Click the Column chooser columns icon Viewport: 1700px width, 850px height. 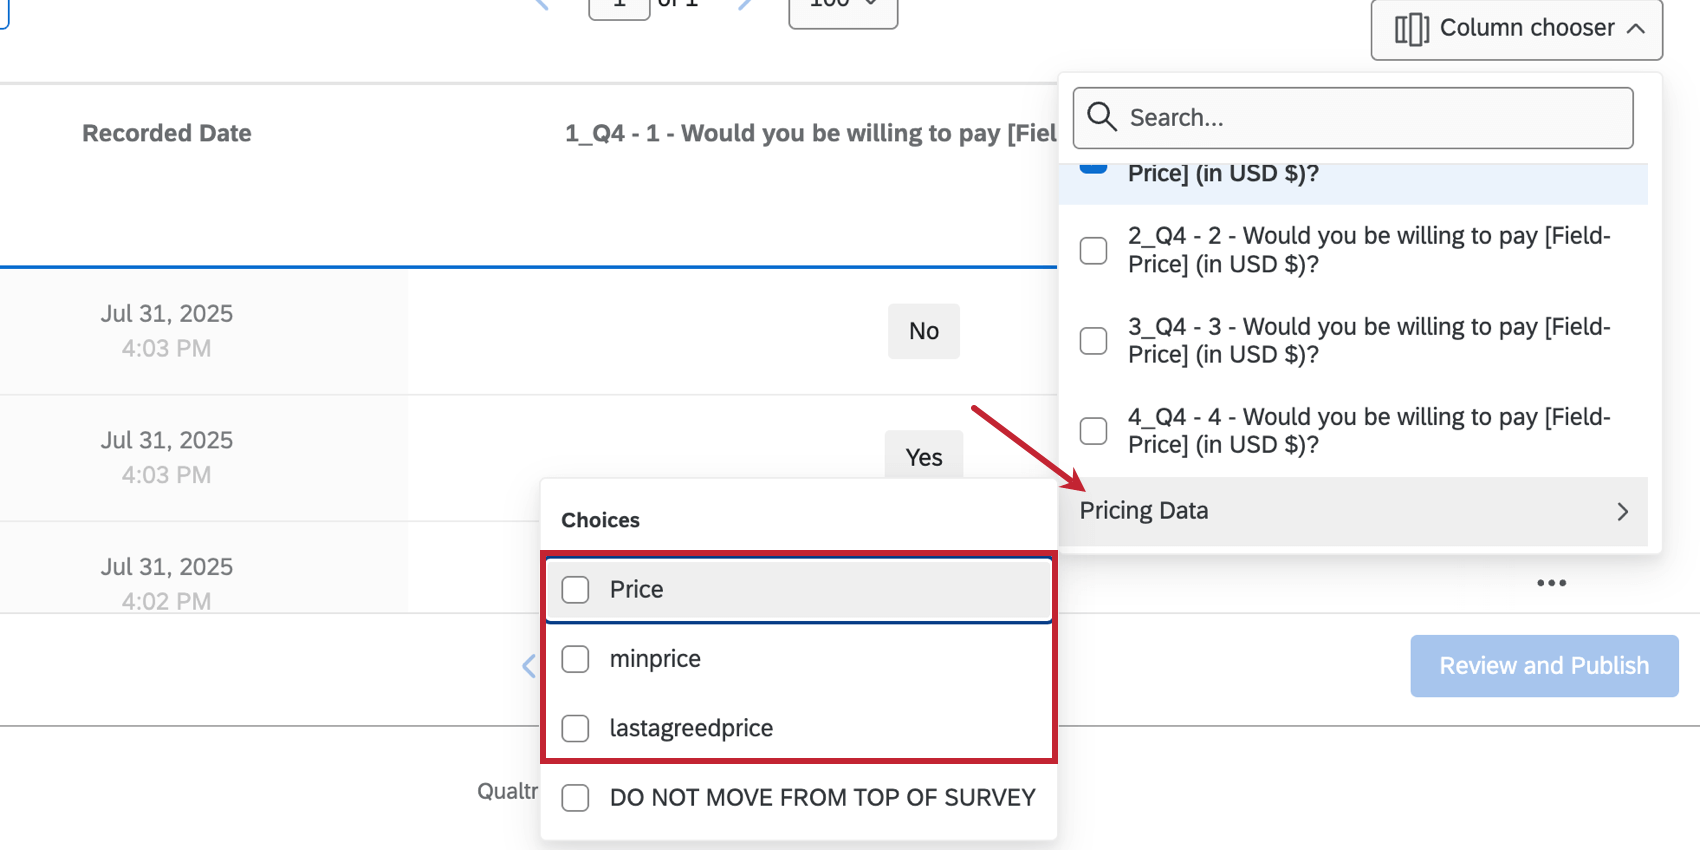tap(1411, 29)
